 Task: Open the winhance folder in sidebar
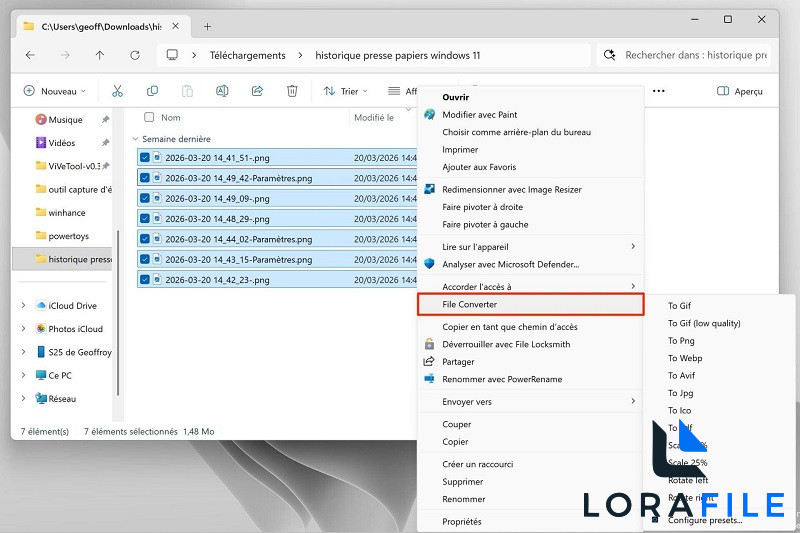pos(66,213)
